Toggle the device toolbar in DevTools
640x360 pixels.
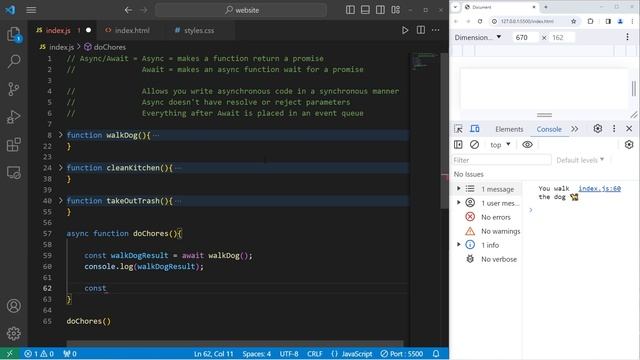pos(474,129)
